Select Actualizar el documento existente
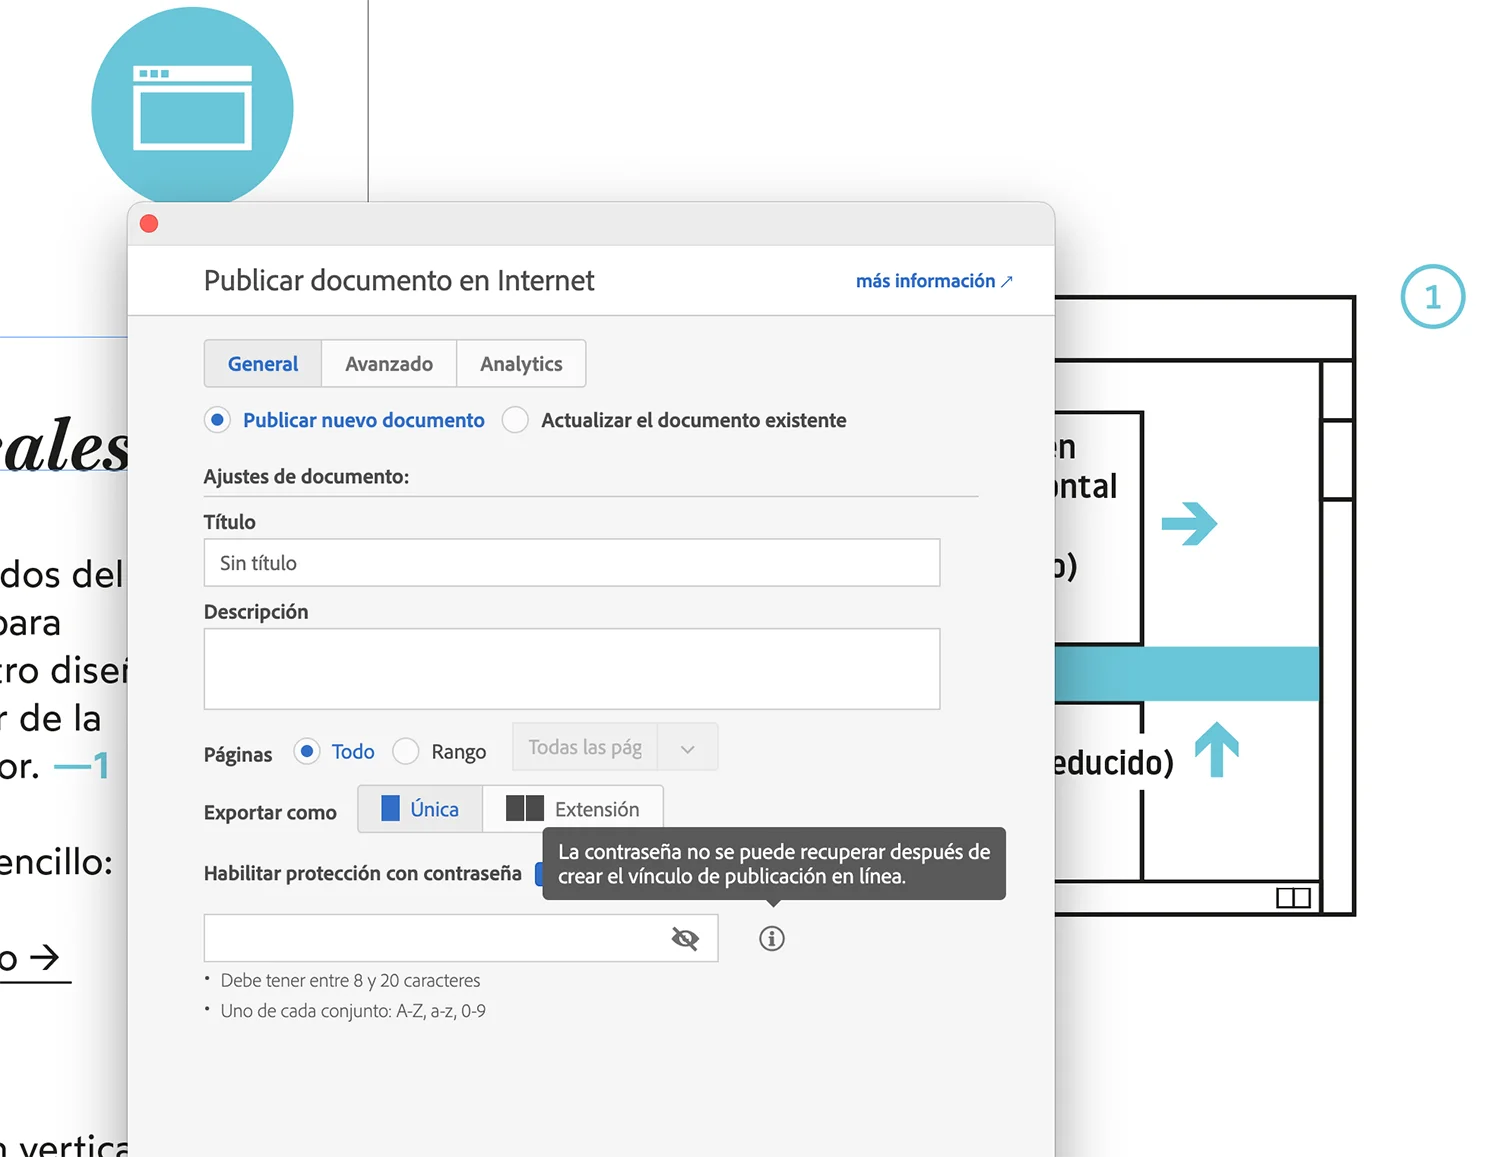This screenshot has height=1157, width=1500. tap(515, 420)
